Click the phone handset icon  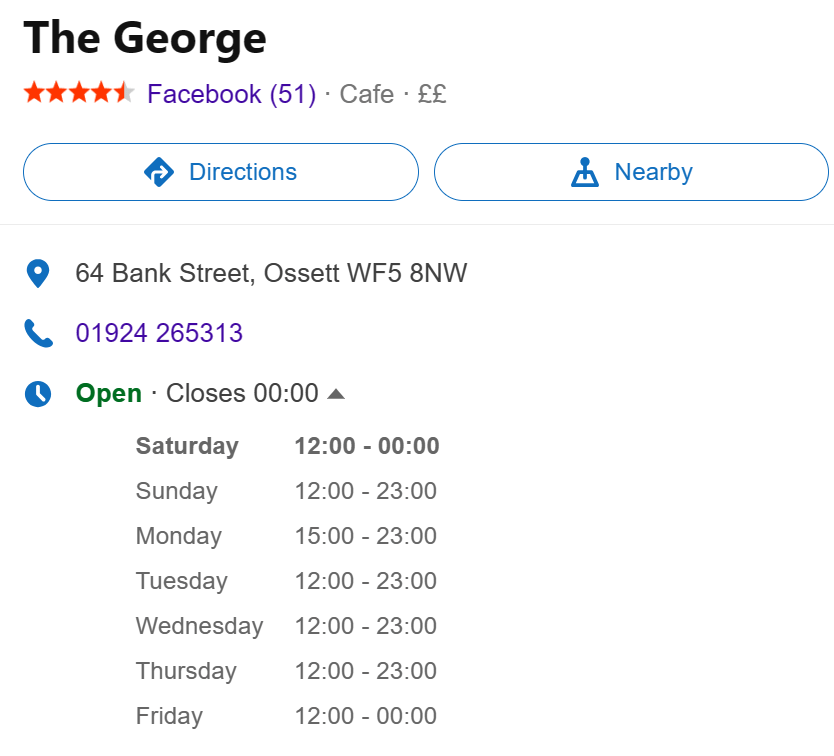click(38, 333)
